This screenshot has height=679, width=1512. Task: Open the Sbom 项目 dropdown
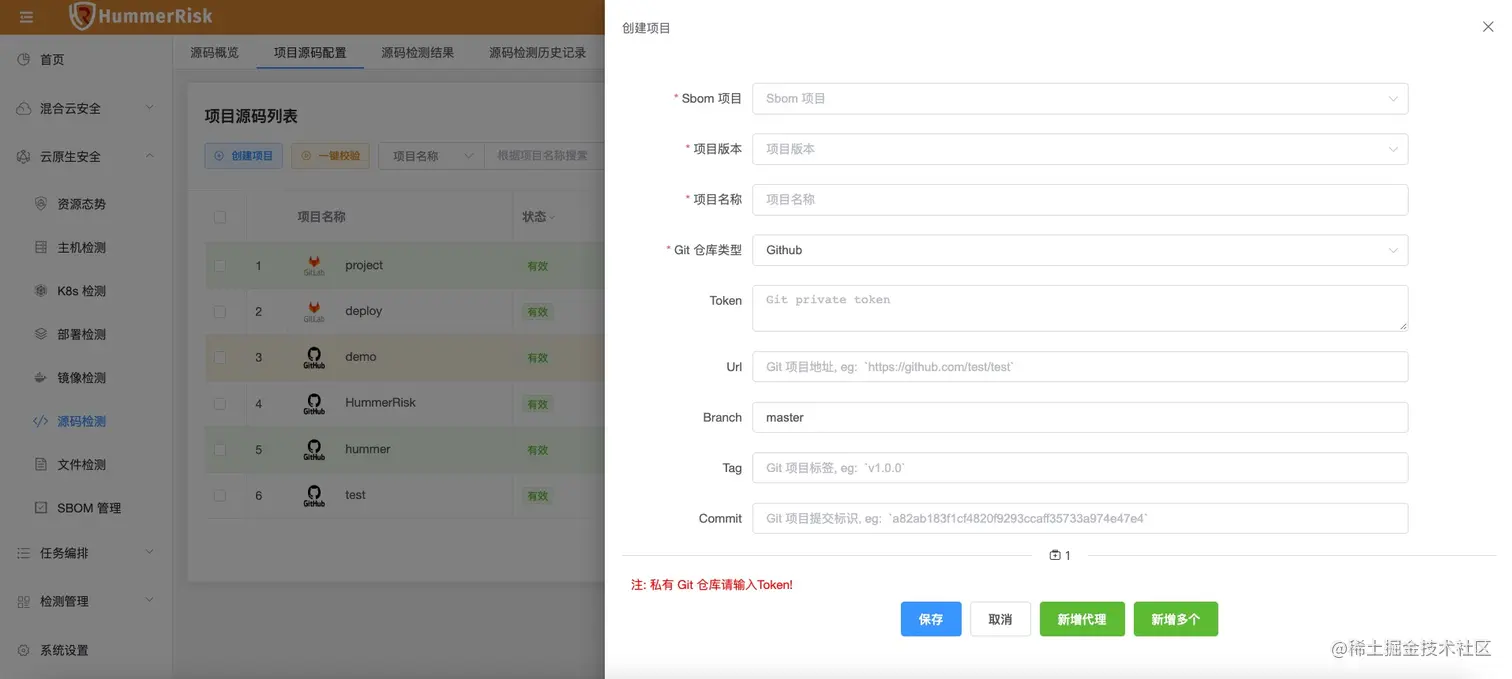point(1080,99)
